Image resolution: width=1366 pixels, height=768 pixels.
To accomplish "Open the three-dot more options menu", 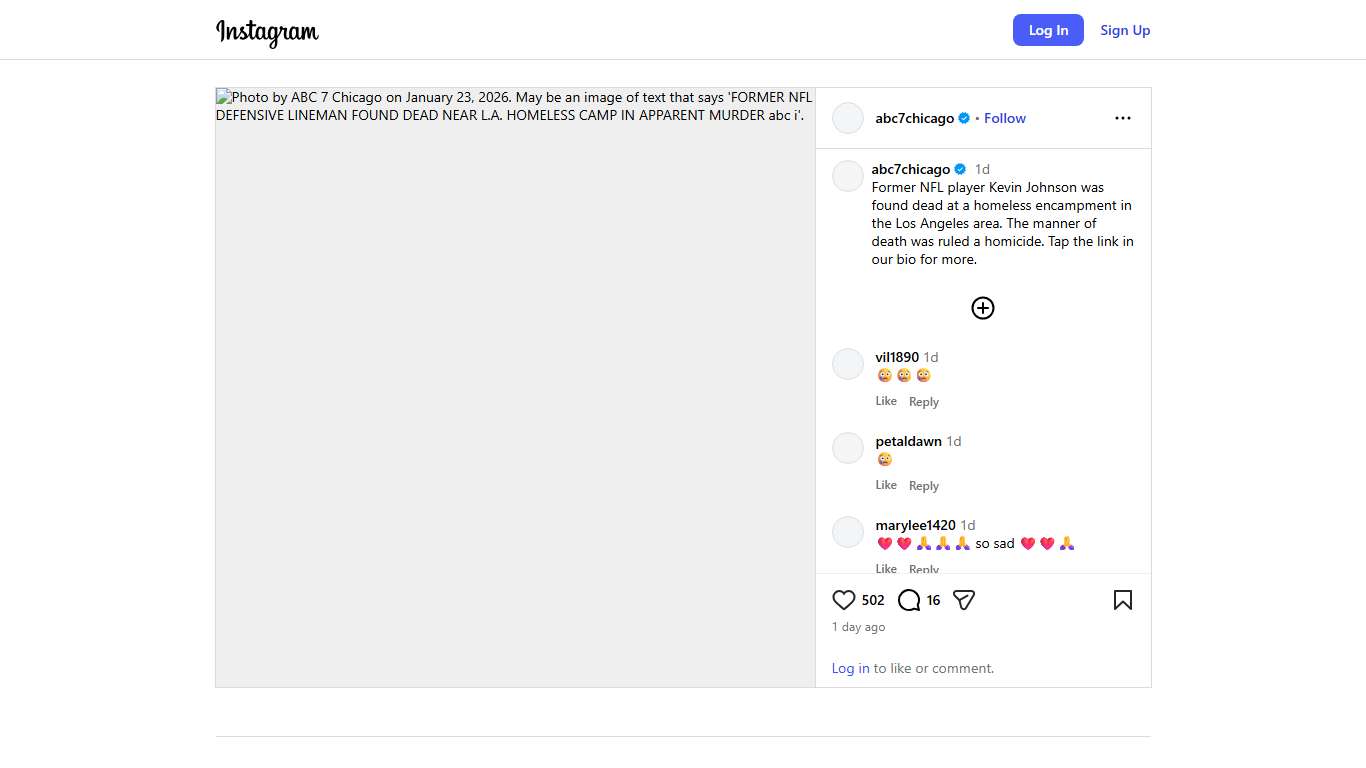I will pyautogui.click(x=1122, y=118).
